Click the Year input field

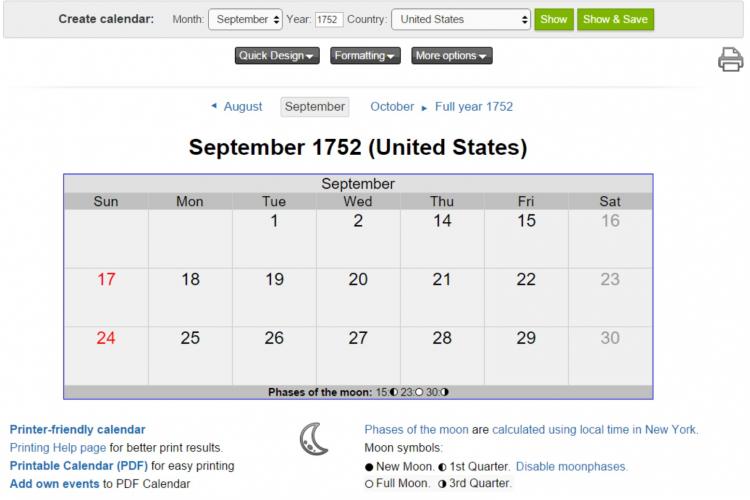329,20
